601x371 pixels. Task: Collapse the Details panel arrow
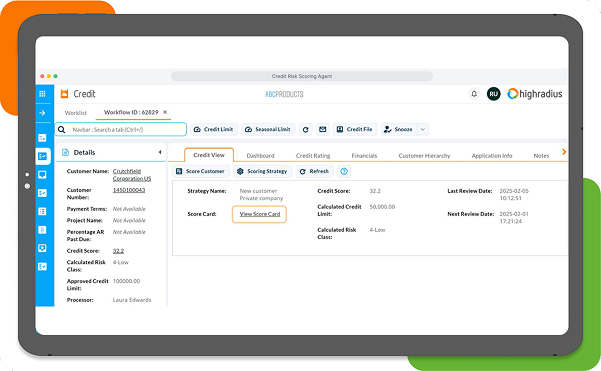160,153
